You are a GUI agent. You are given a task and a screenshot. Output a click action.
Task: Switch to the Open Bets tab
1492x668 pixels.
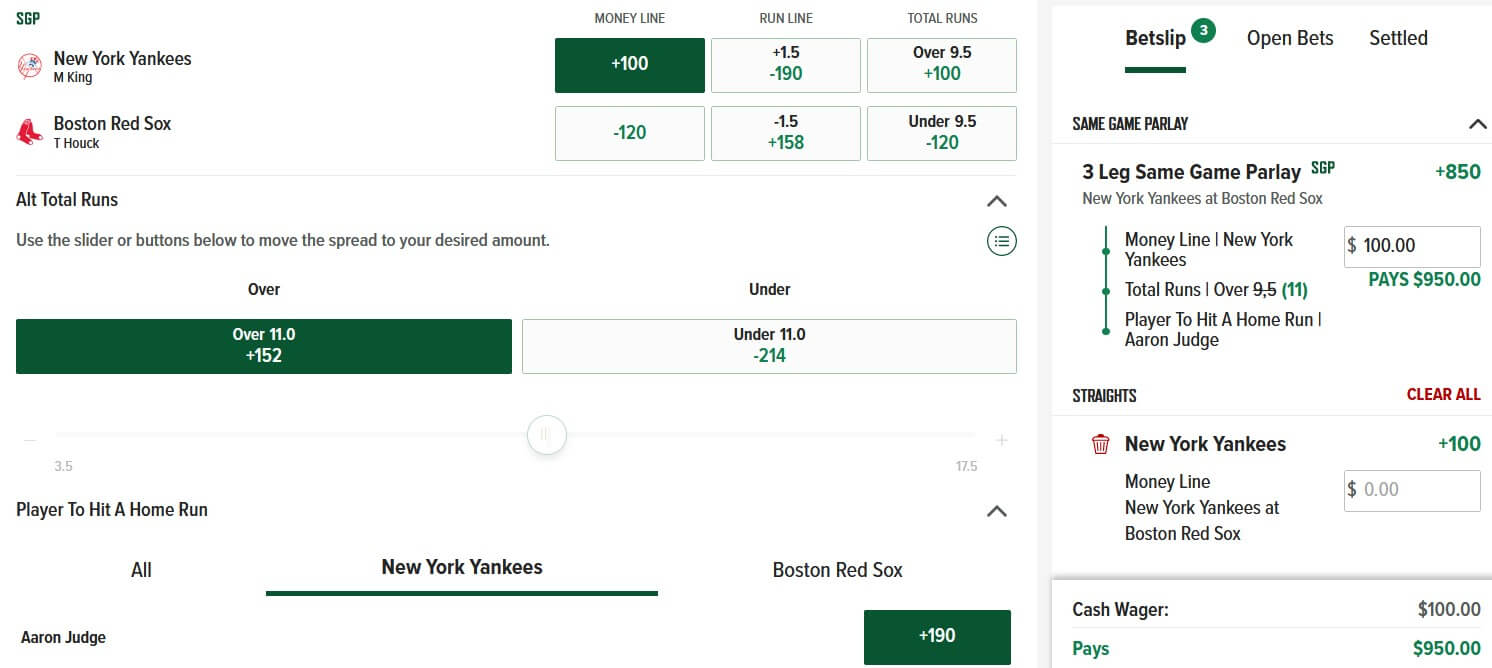(x=1290, y=38)
